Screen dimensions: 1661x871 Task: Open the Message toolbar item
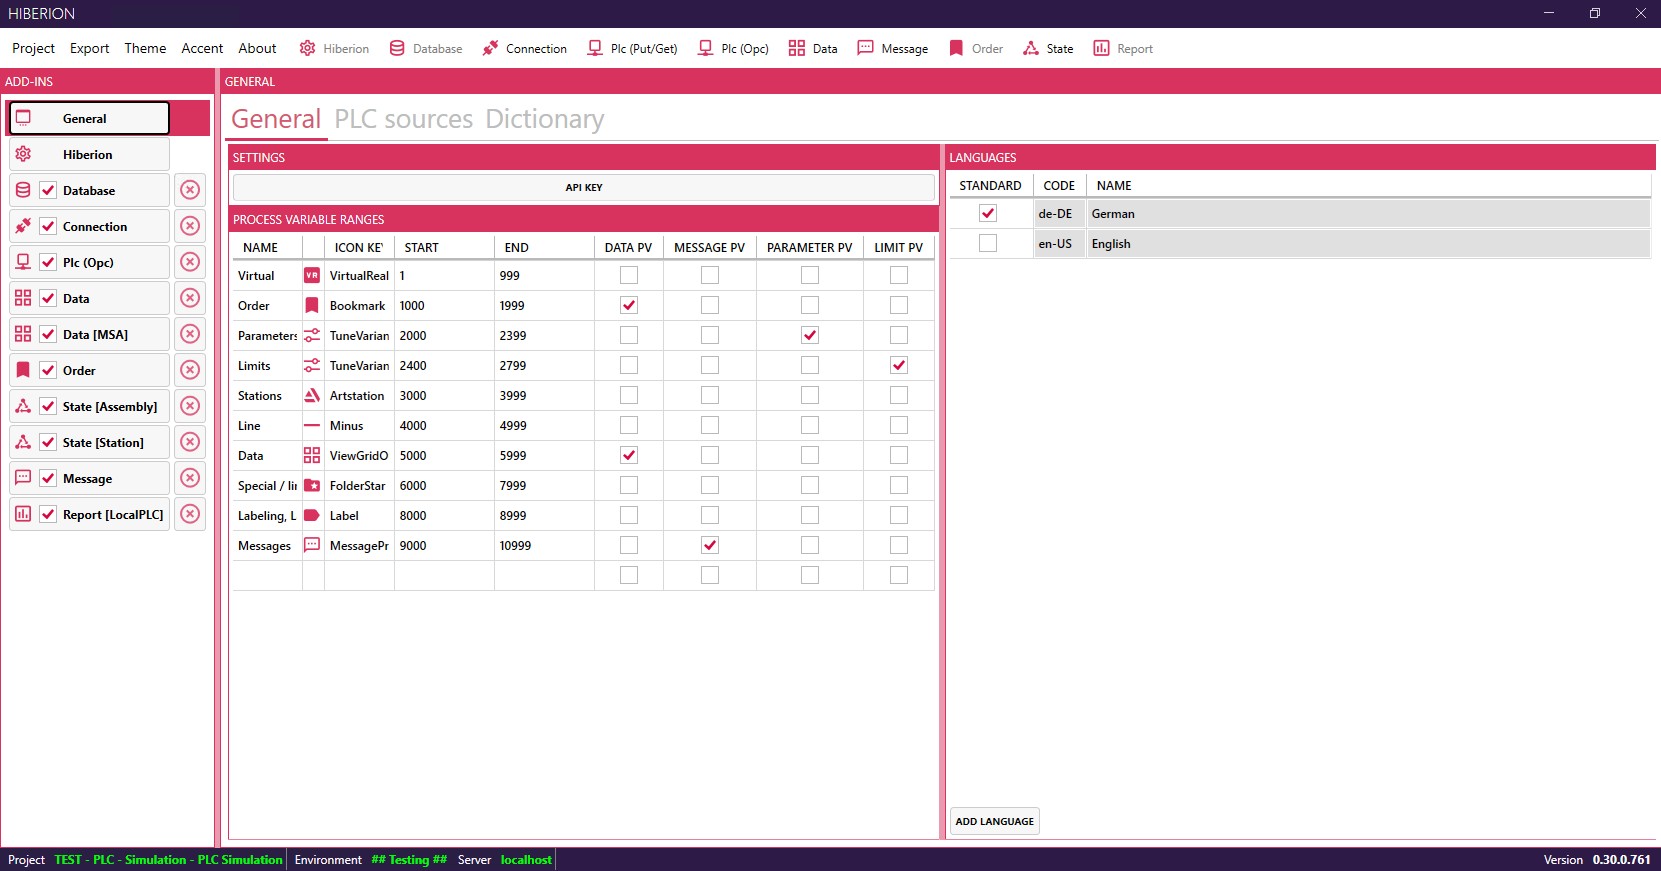pos(892,48)
